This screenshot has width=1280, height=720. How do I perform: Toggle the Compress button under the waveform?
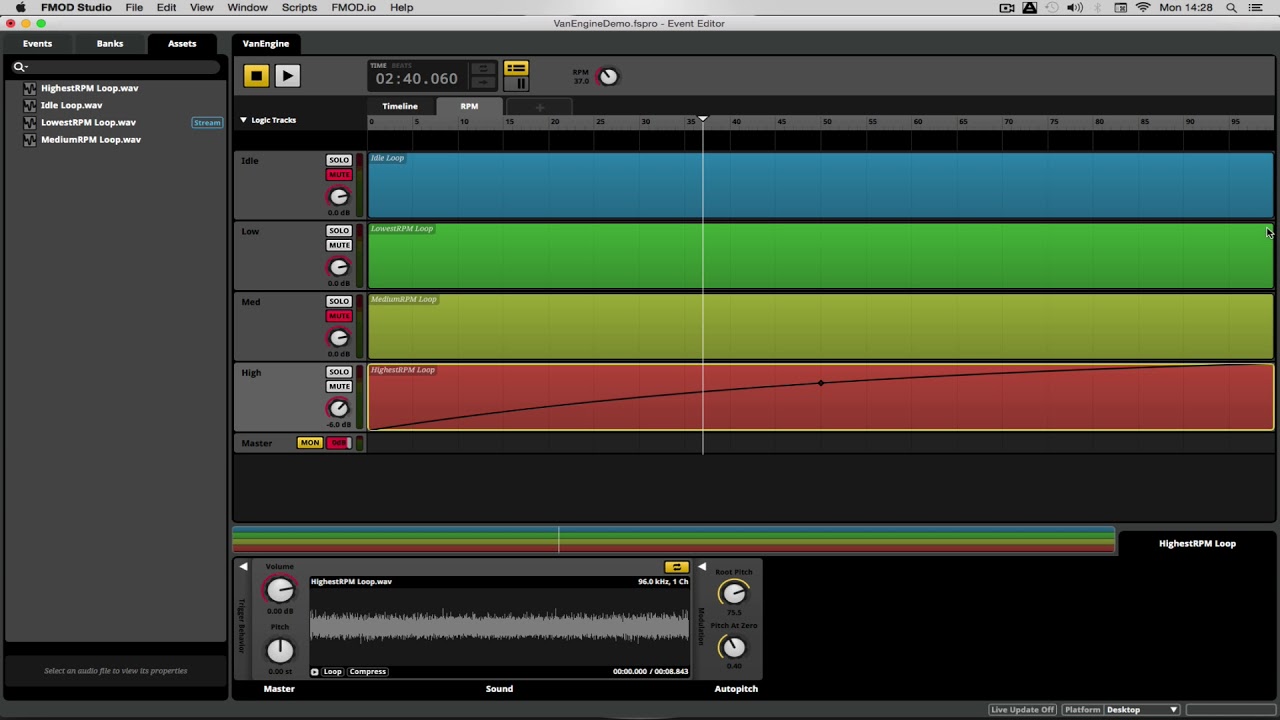368,672
